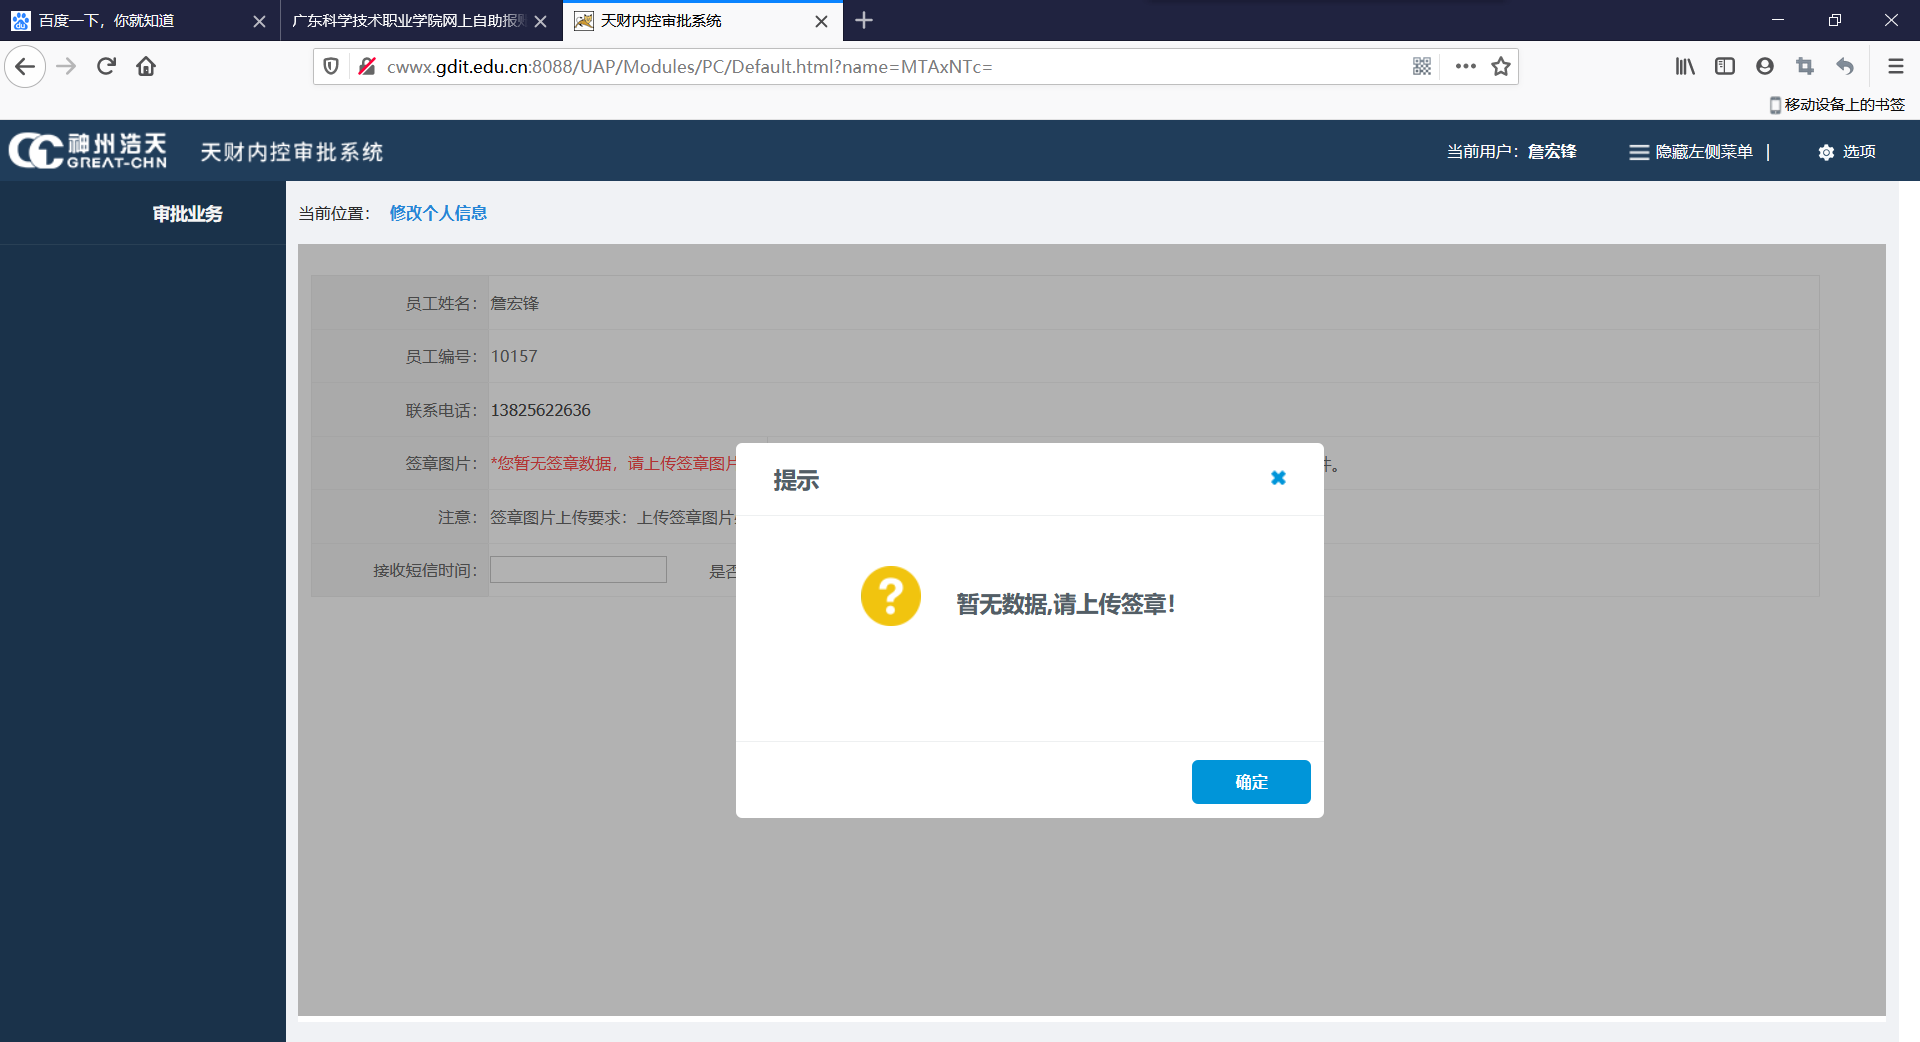Close the 广东科学技术职业学院 tab

(541, 21)
